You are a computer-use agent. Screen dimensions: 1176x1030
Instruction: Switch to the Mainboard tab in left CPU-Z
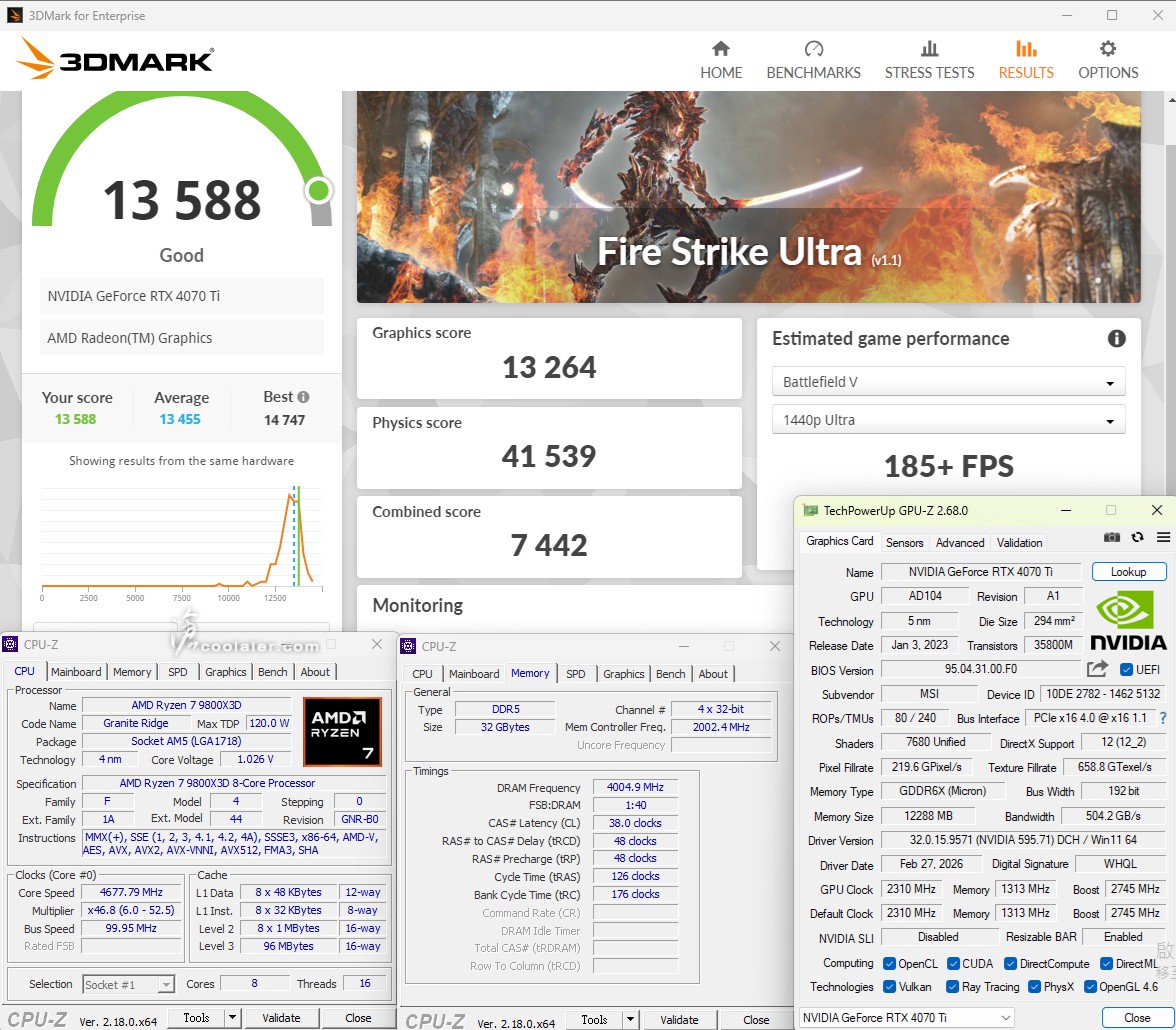pyautogui.click(x=76, y=672)
